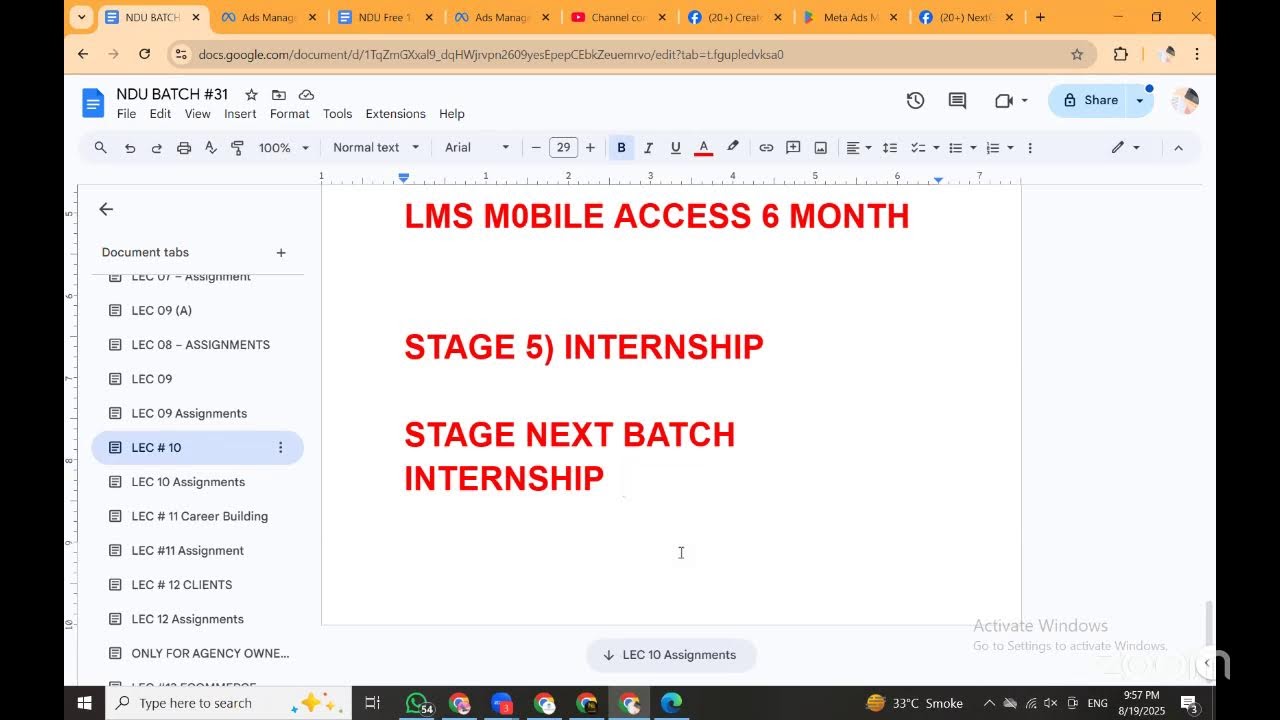Add a comment
Viewport: 1280px width, 720px height.
[793, 148]
